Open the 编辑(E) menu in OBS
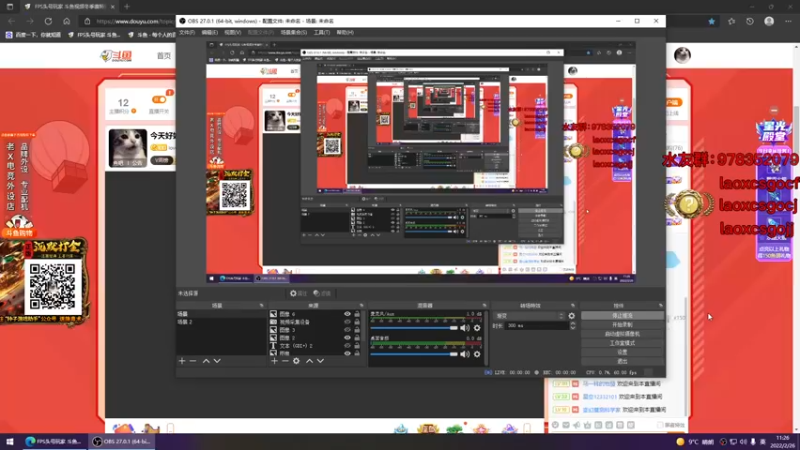The image size is (800, 450). click(210, 33)
